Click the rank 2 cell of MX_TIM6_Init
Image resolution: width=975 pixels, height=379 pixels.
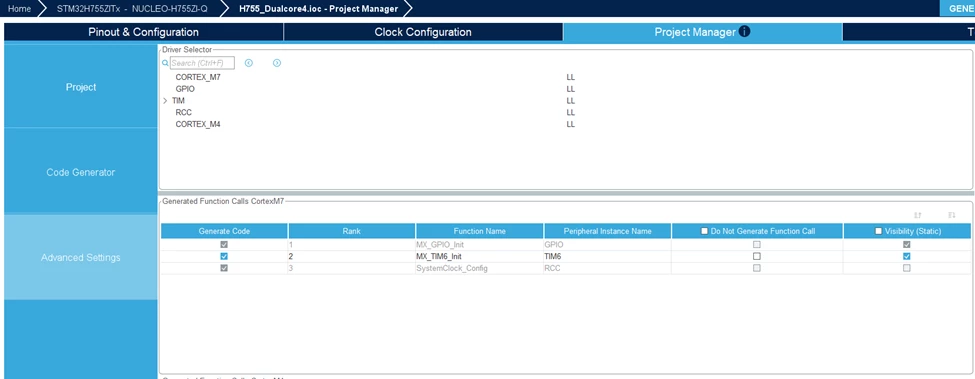pos(352,256)
